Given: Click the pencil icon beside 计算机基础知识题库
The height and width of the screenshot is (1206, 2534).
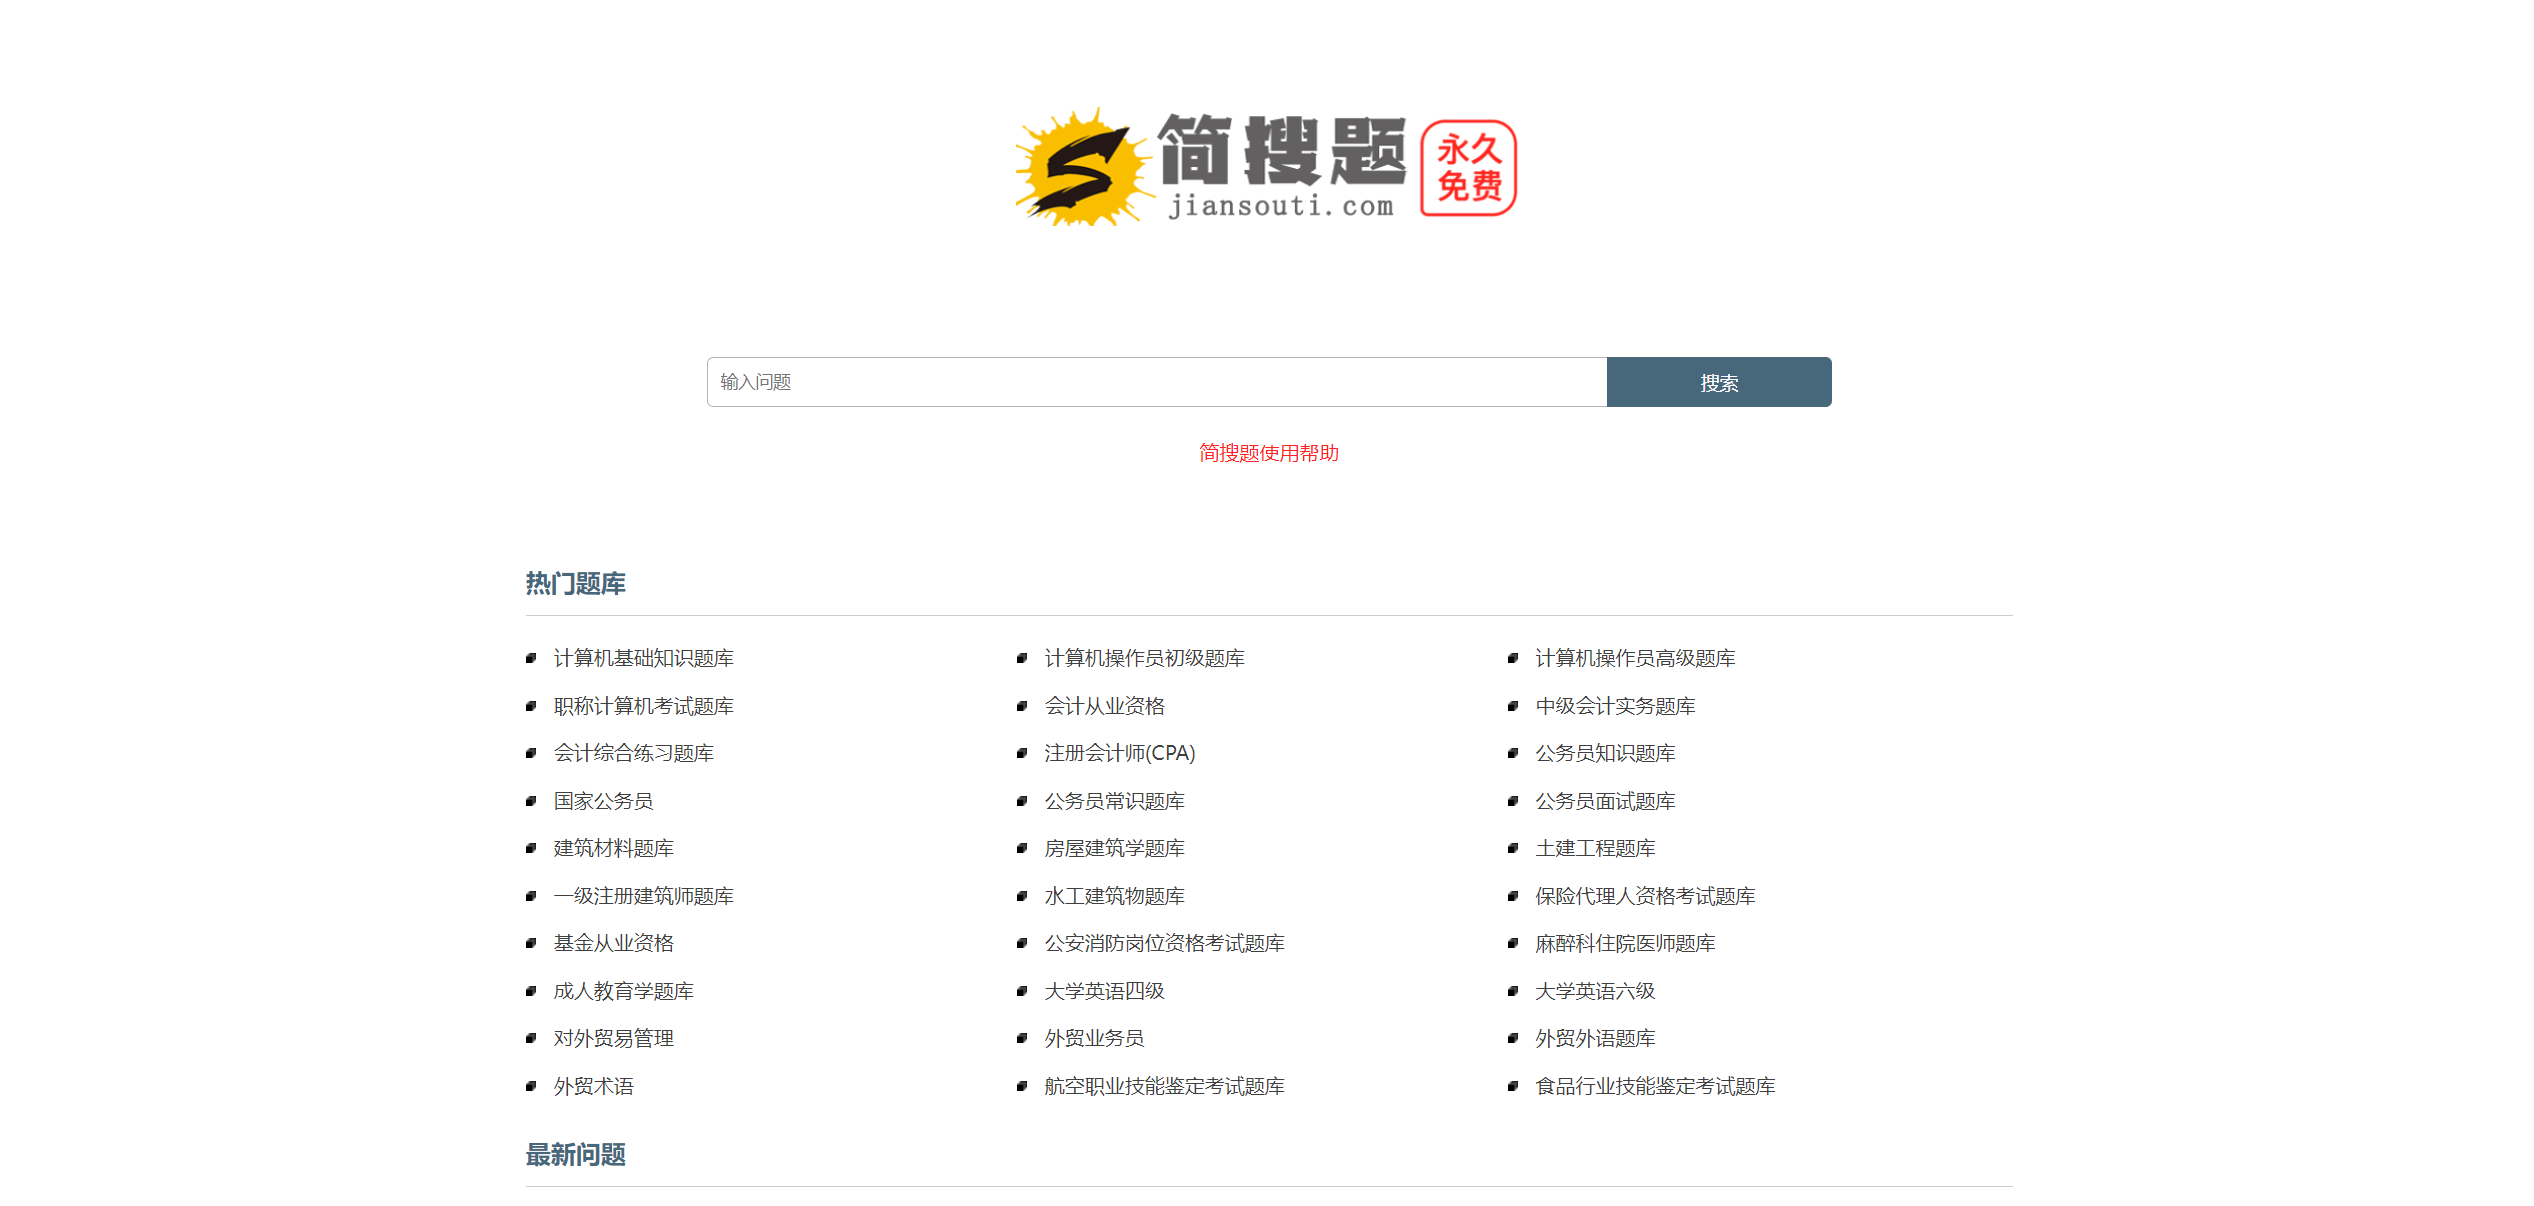Looking at the screenshot, I should pos(532,659).
